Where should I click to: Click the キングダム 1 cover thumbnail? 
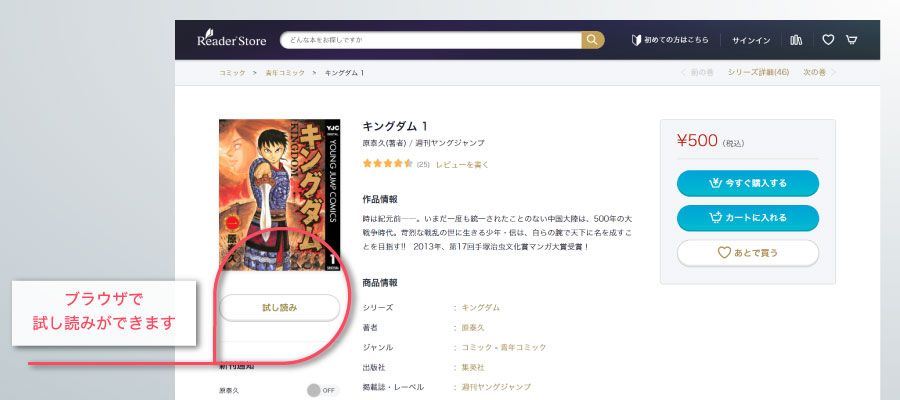click(x=280, y=195)
